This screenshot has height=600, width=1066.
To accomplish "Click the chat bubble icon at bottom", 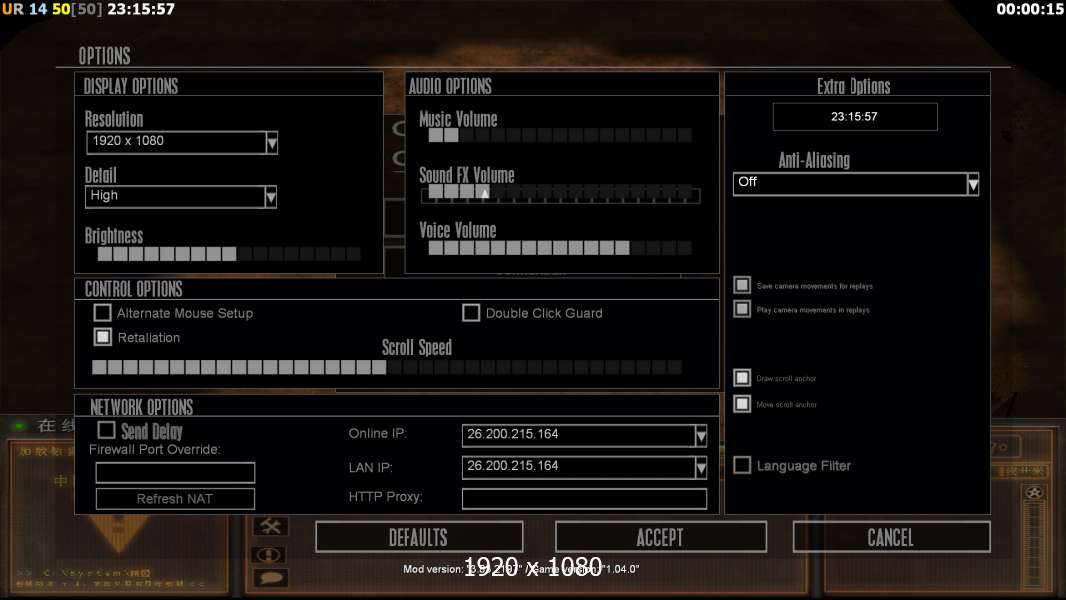I will coord(271,578).
